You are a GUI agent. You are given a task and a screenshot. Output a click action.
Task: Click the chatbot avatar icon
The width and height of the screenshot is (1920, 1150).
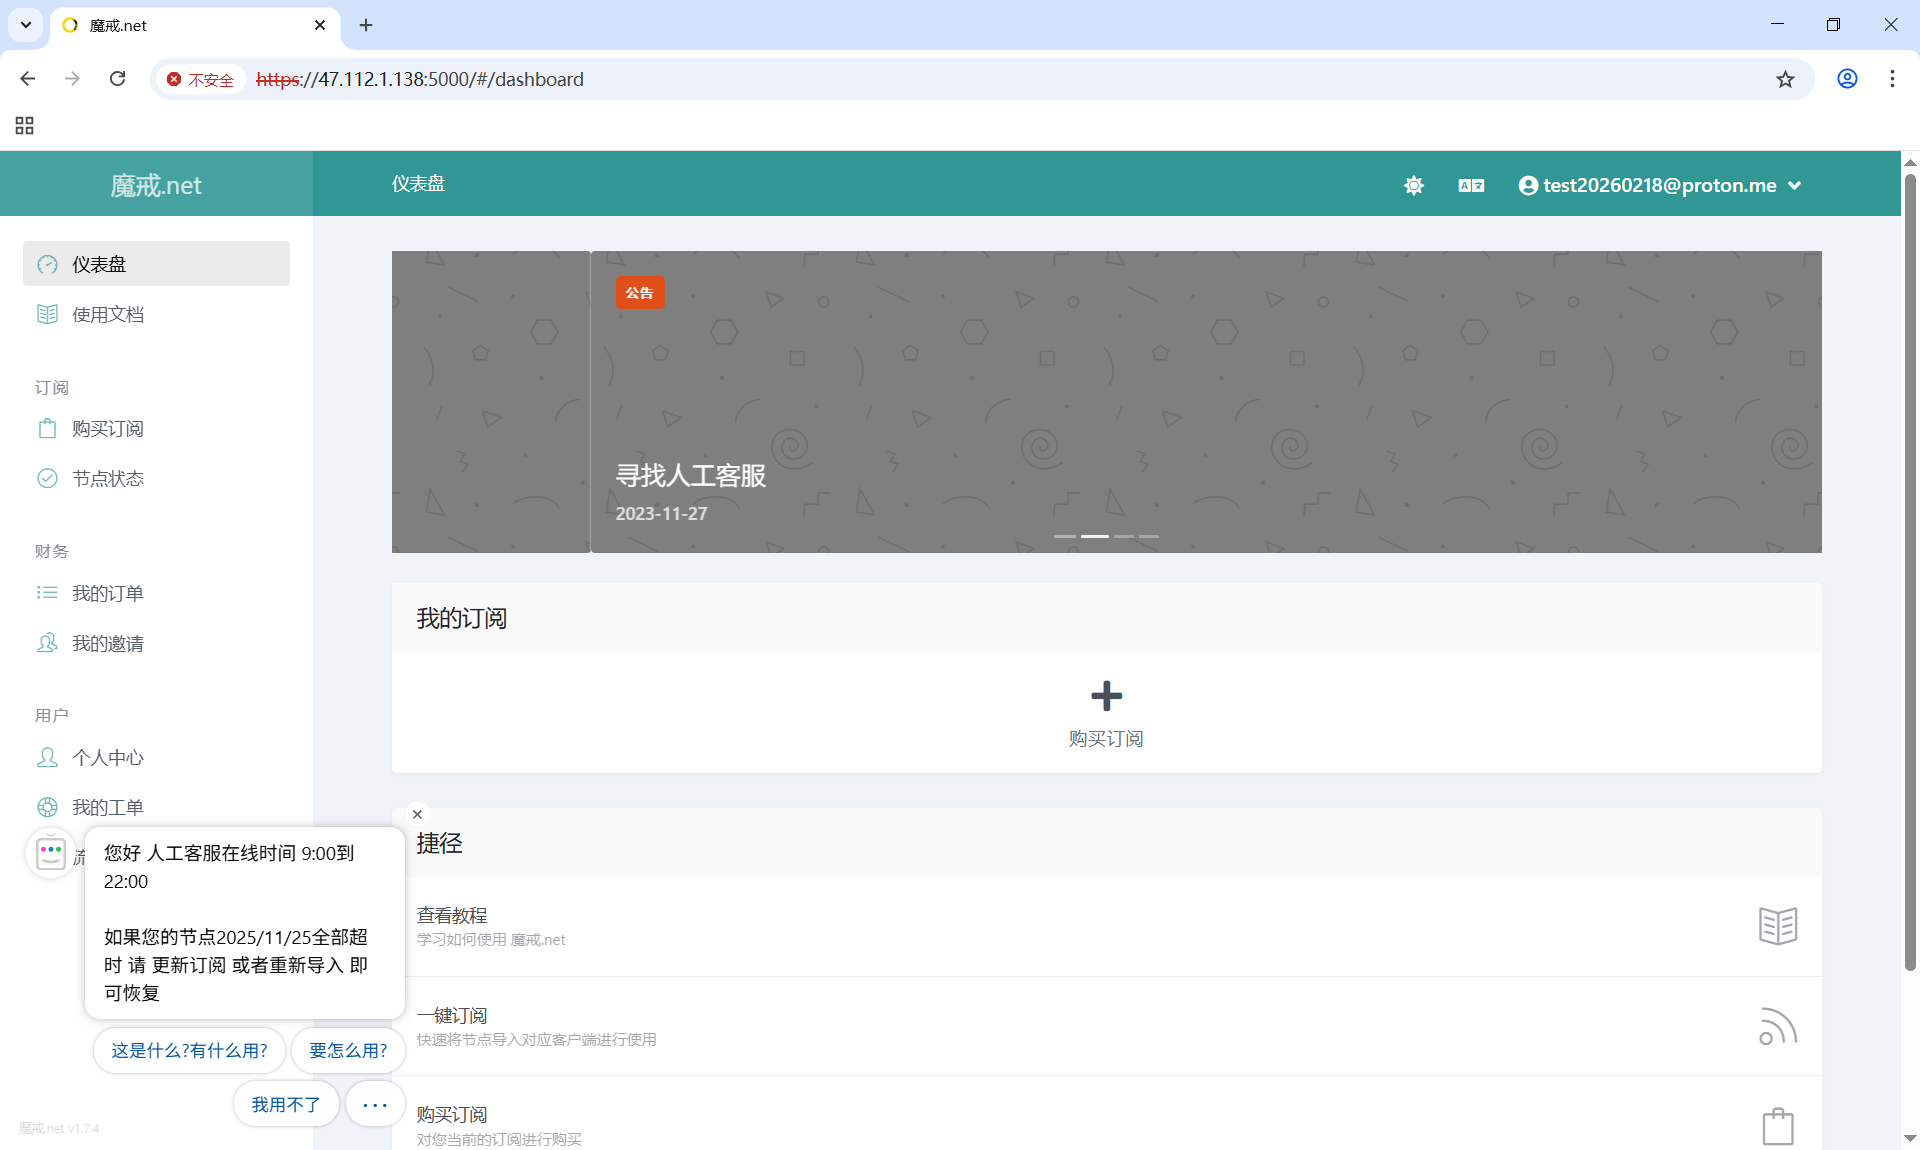tap(51, 853)
